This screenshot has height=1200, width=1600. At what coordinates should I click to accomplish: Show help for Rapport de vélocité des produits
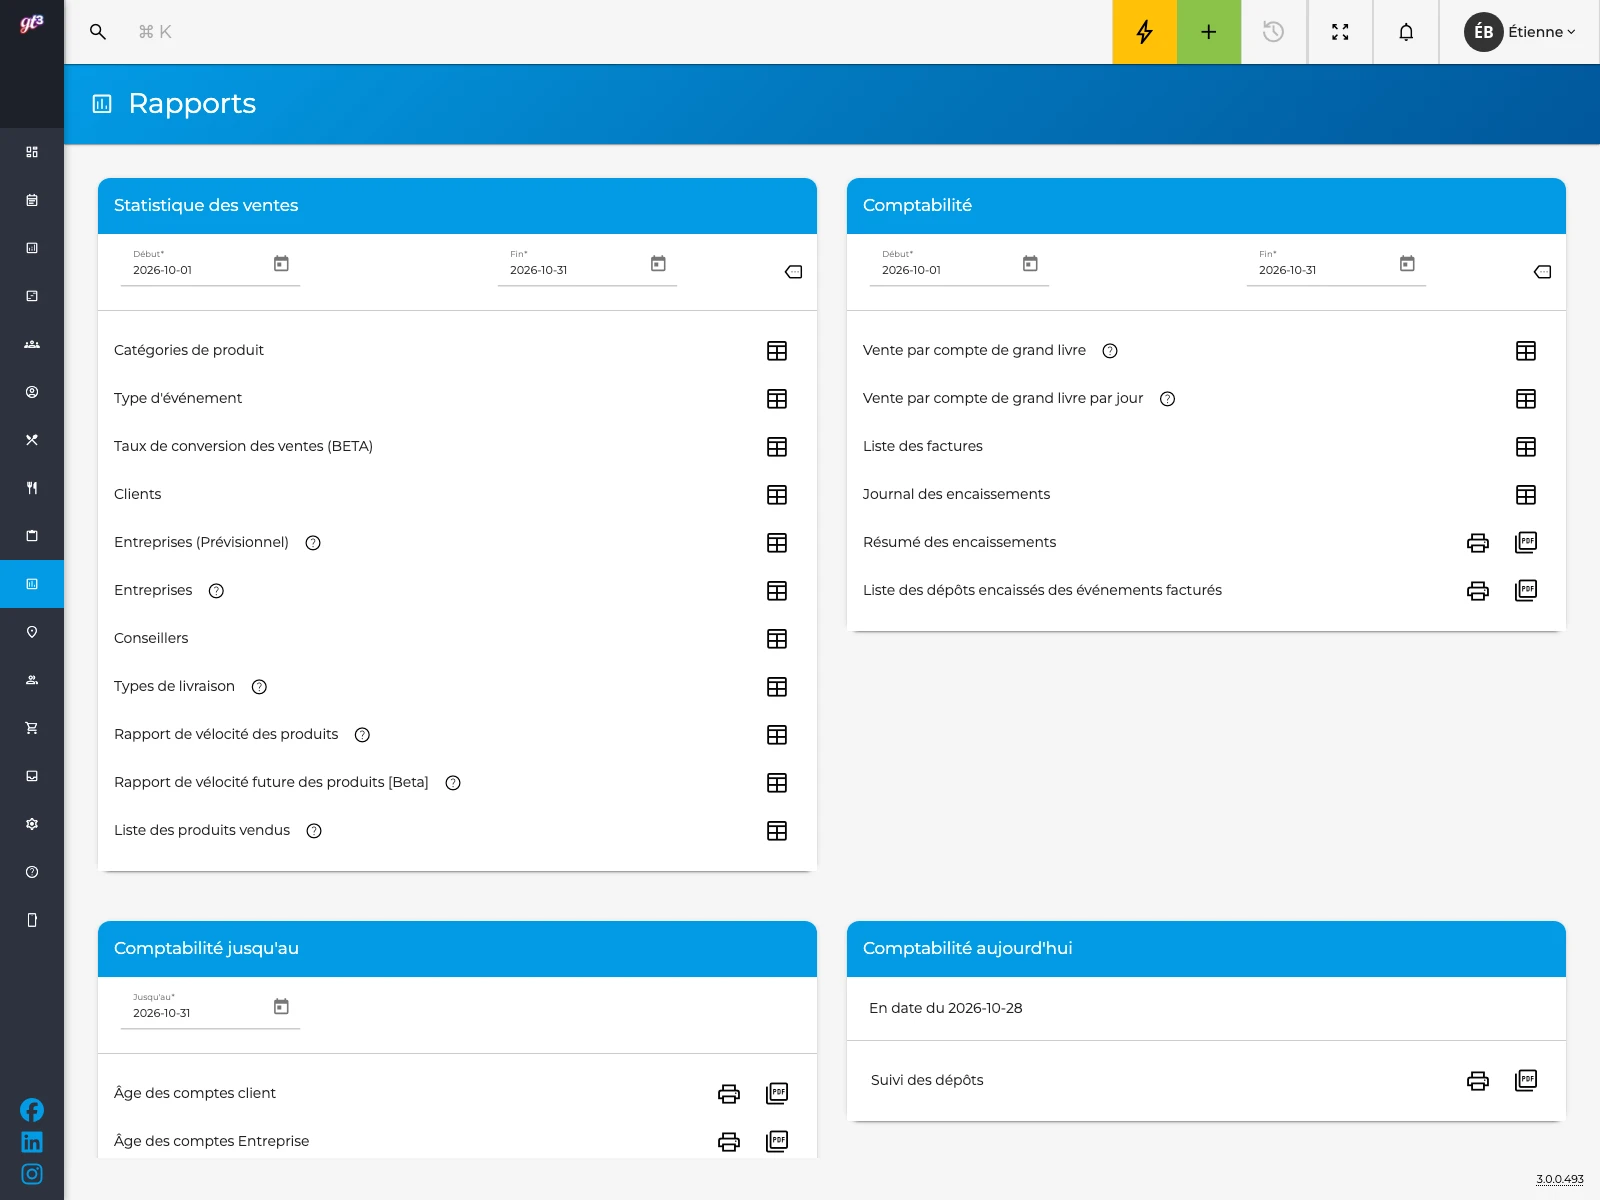(363, 735)
